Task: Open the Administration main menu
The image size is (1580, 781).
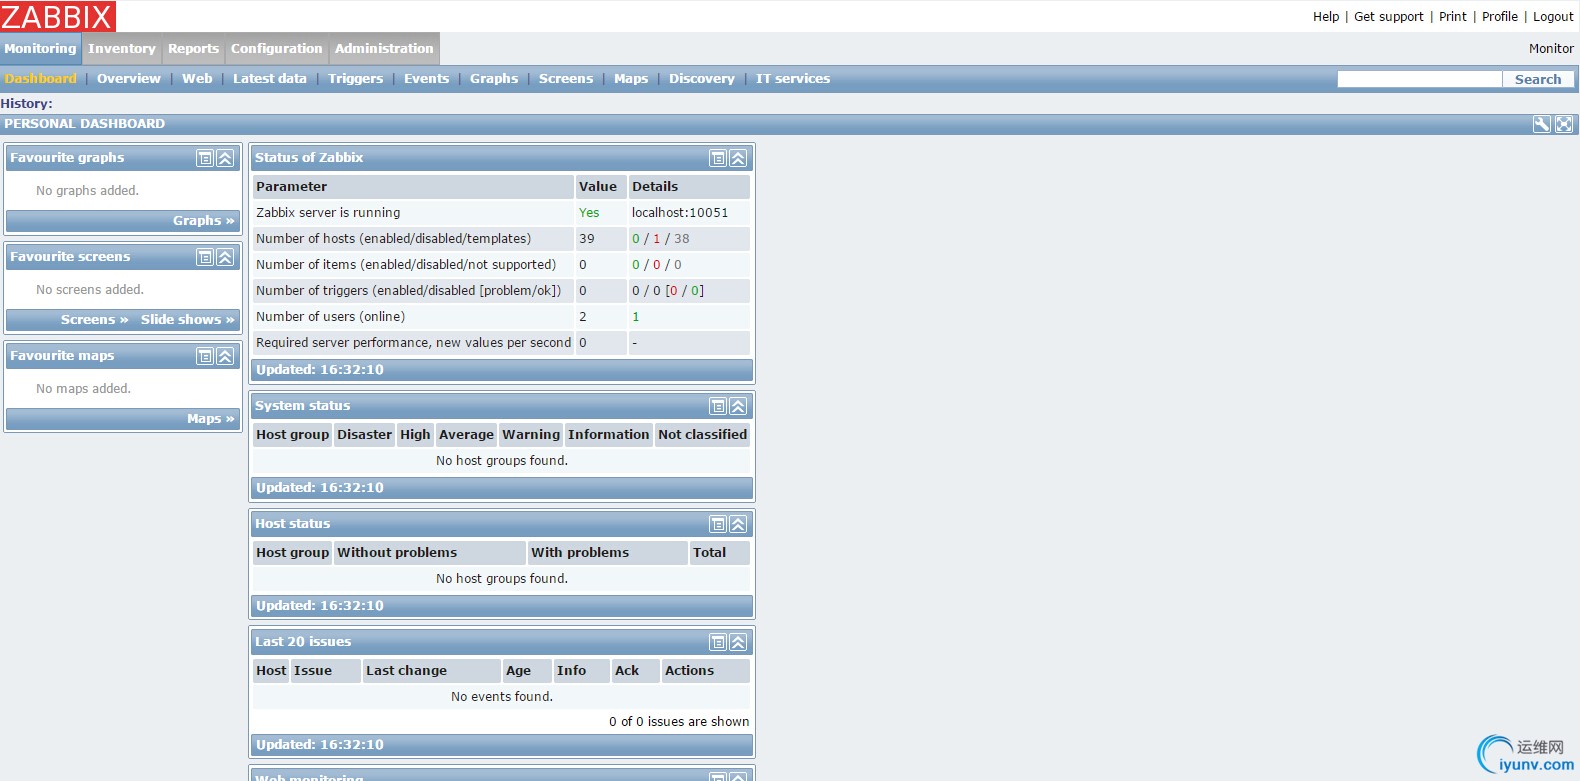Action: click(x=384, y=48)
